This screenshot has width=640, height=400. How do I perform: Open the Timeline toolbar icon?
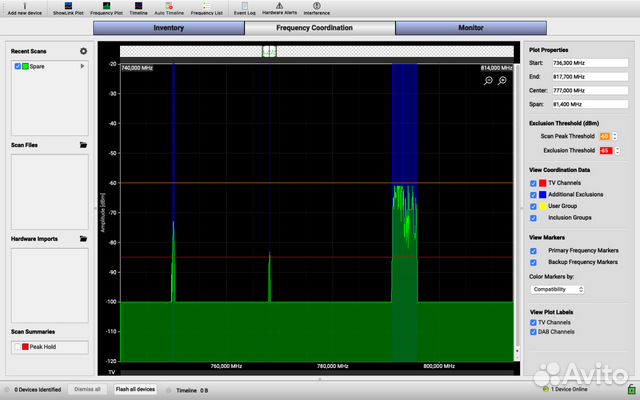(138, 8)
